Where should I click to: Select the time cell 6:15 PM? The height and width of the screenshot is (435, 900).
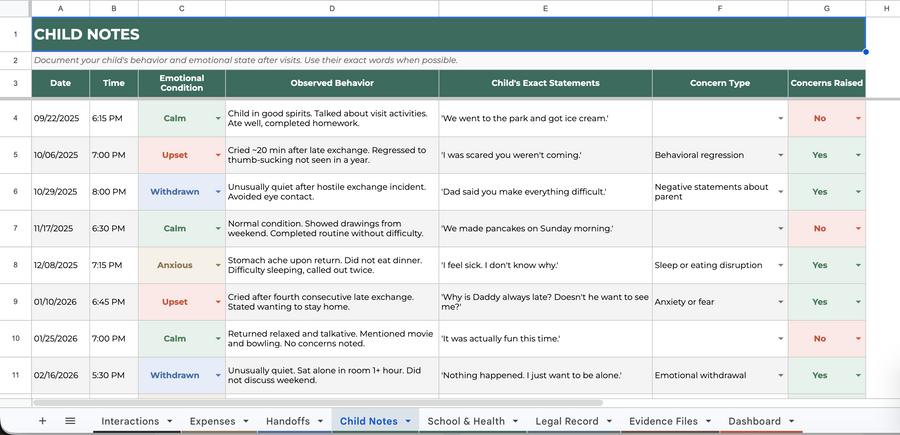click(x=114, y=118)
